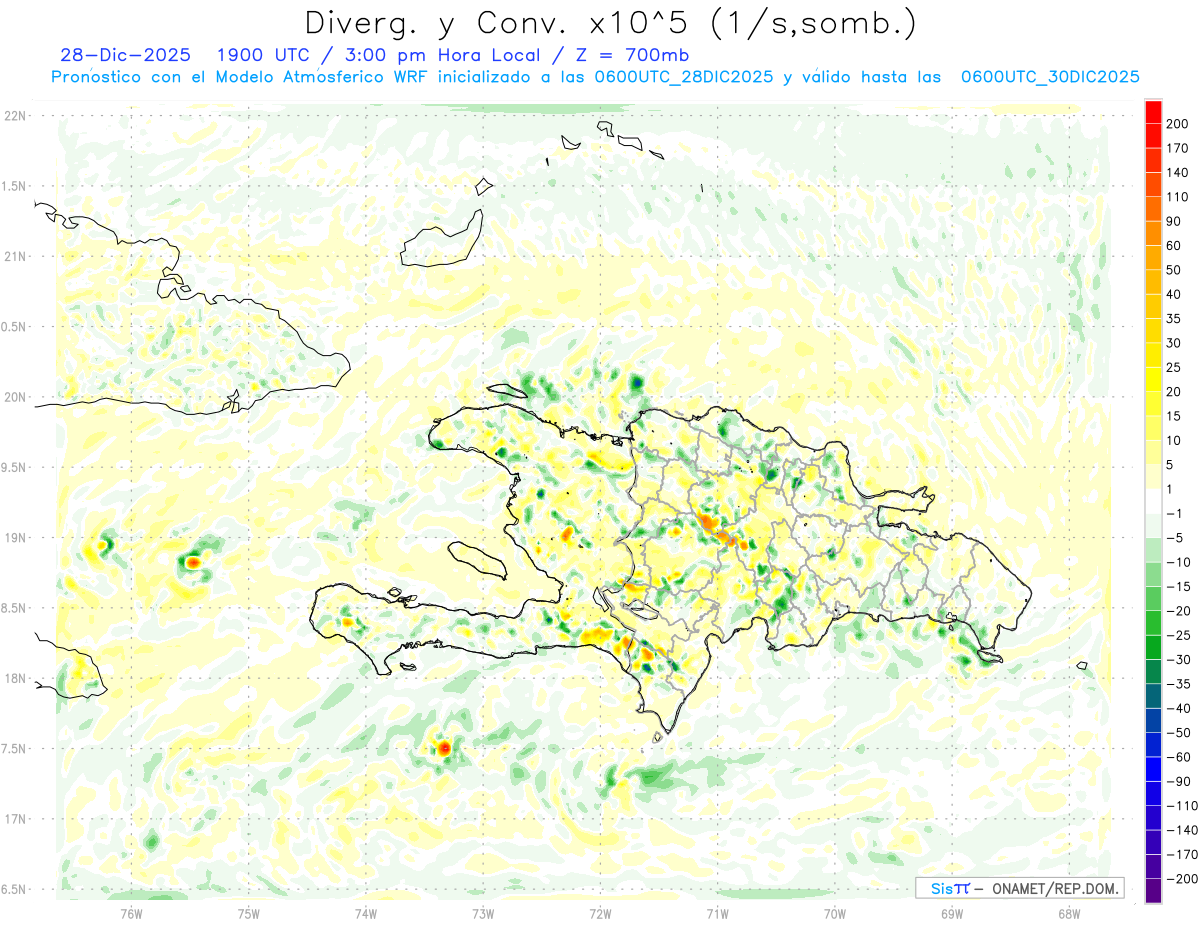1200x927 pixels.
Task: Click the '0600UTC_28DIC2025' initialization time text
Action: 685,77
